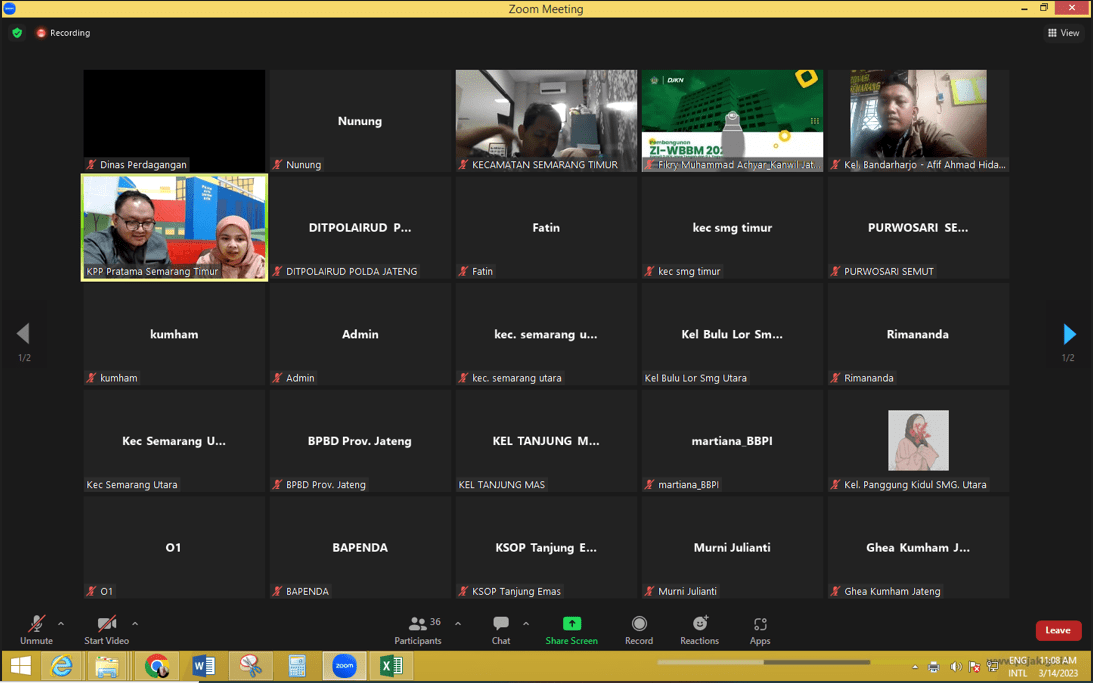Open the View layout menu
Screen dimensions: 1093x683
1063,33
